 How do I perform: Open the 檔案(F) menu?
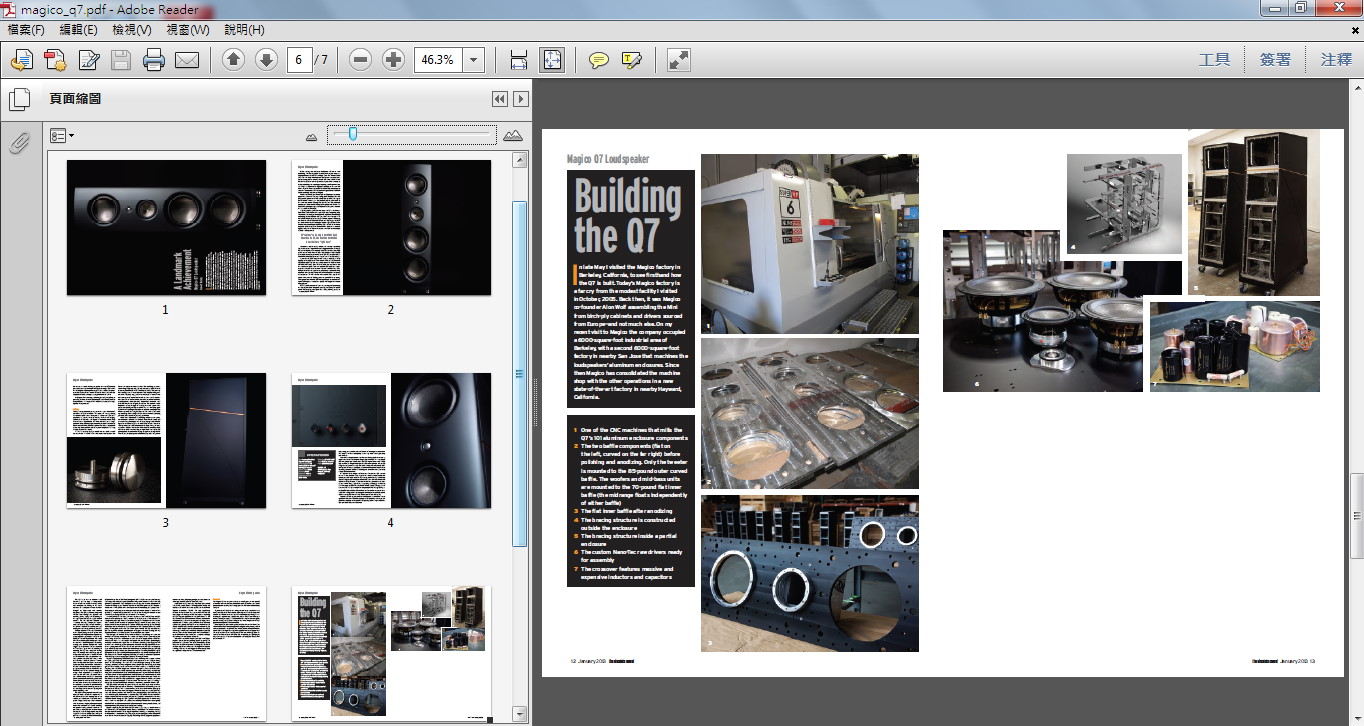pos(26,30)
